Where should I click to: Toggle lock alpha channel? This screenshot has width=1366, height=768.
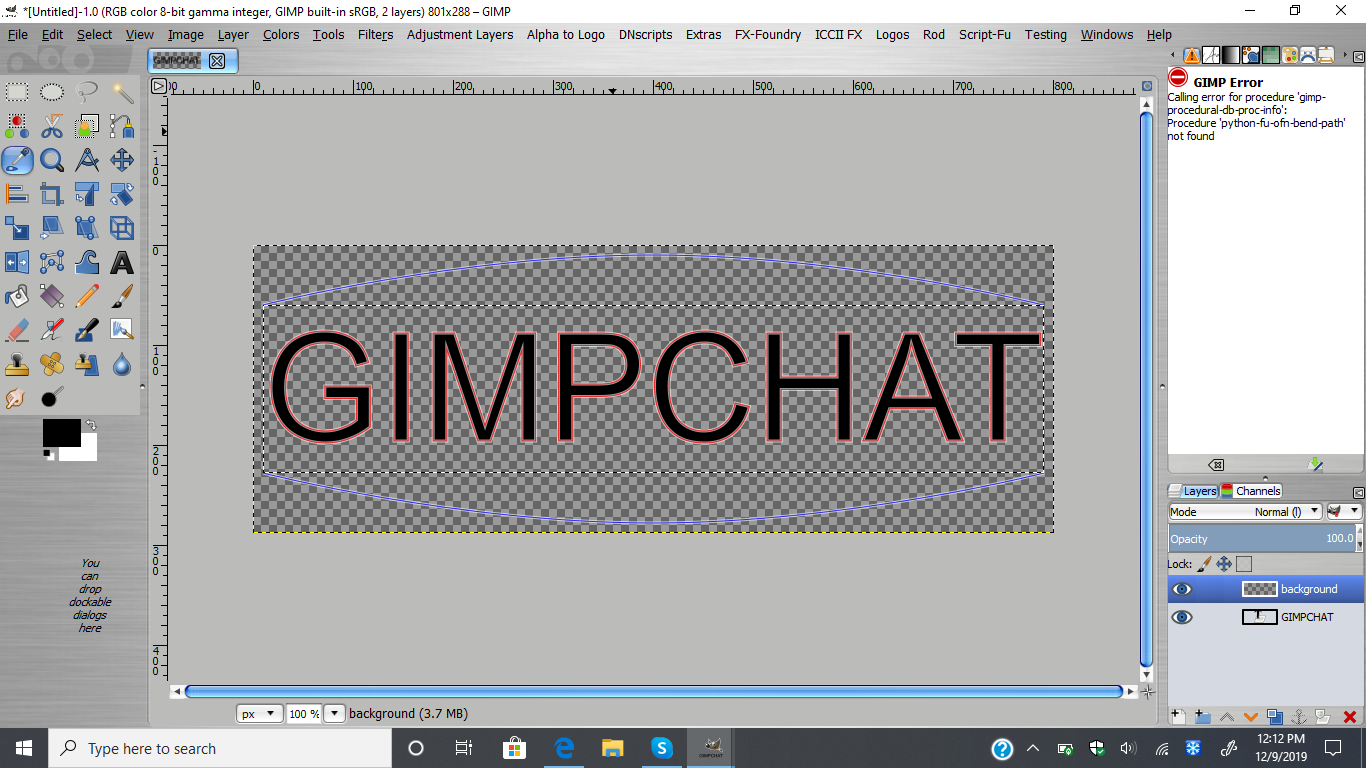coord(1244,564)
